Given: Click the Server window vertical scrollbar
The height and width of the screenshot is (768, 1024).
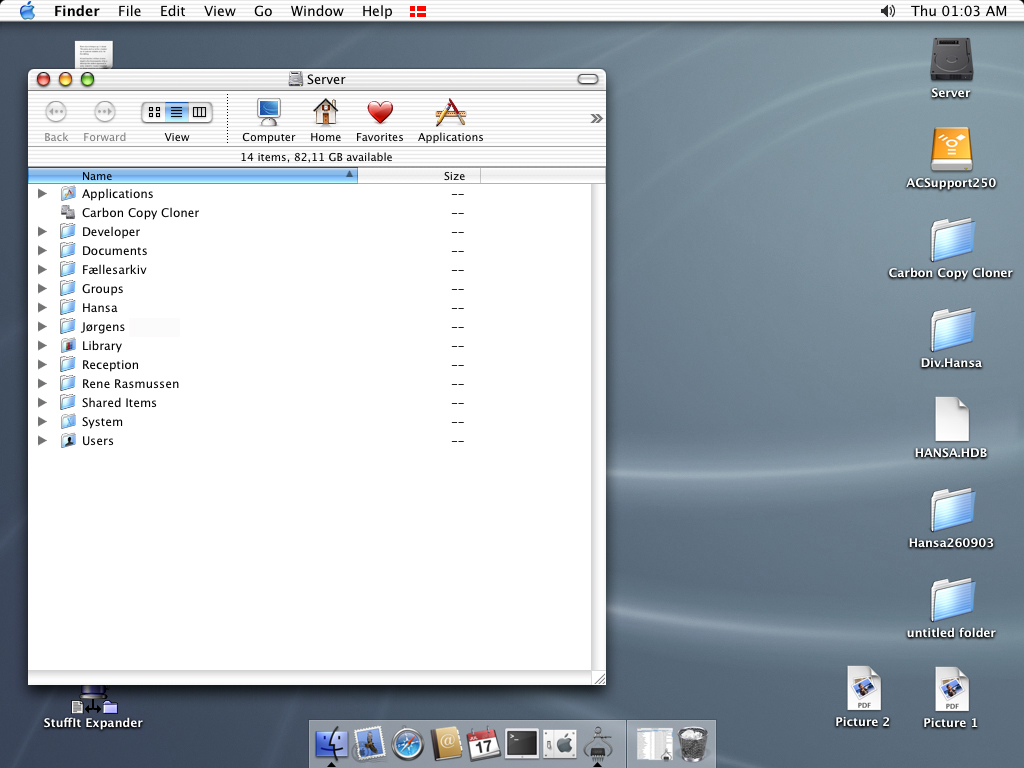Looking at the screenshot, I should 598,427.
